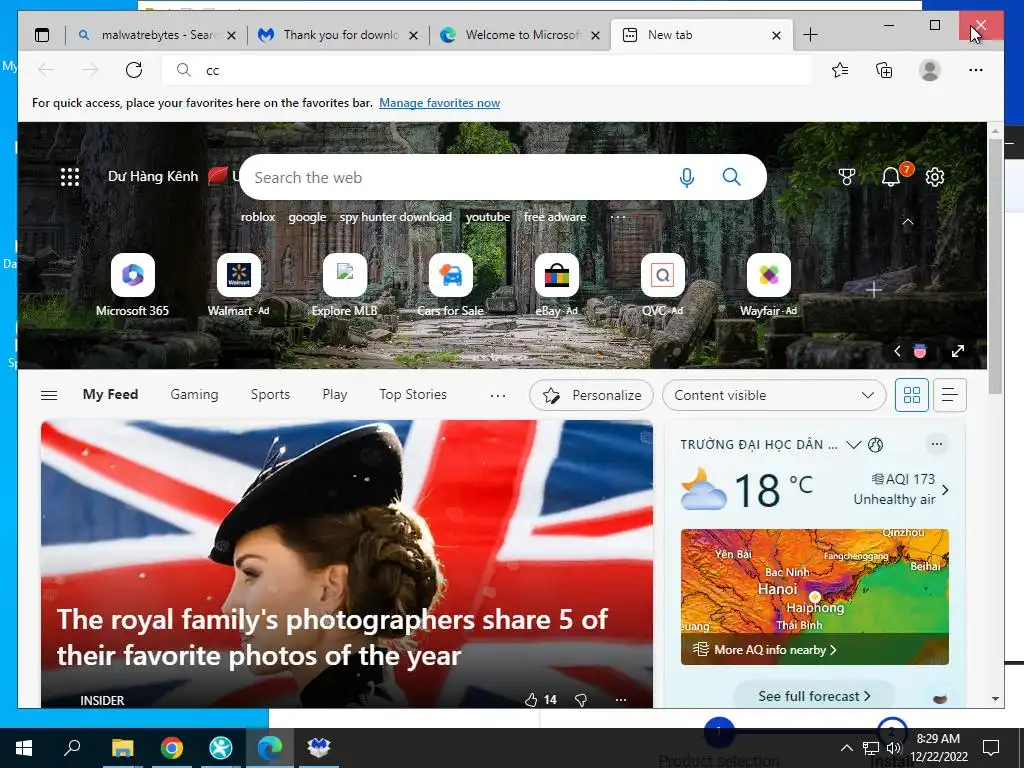The height and width of the screenshot is (768, 1024).
Task: Open the user profile avatar
Action: 929,70
